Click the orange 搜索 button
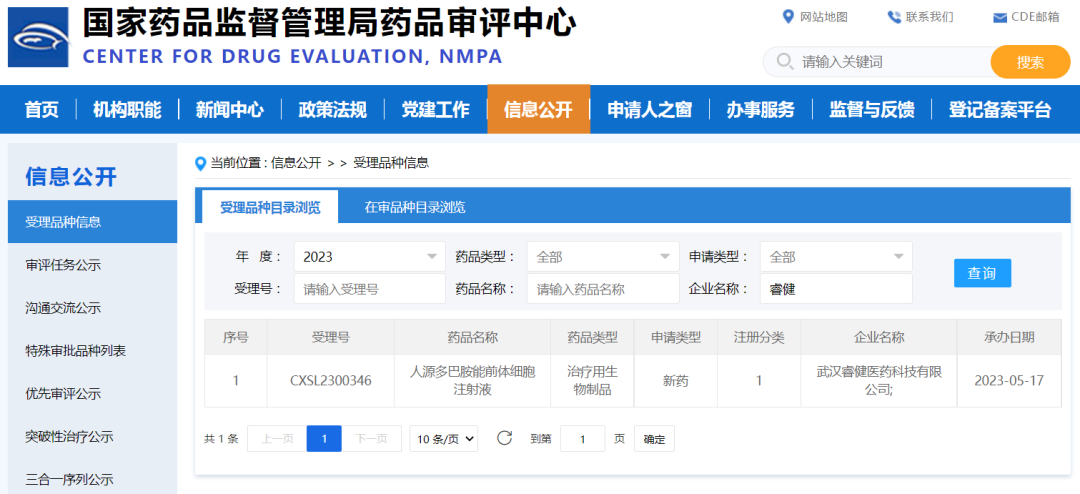This screenshot has width=1080, height=494. (x=1030, y=62)
